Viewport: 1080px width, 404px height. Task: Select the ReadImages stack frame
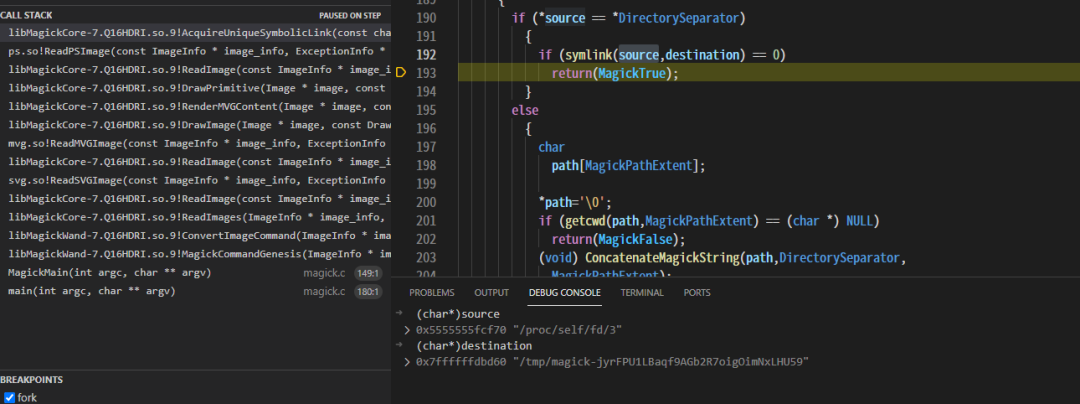(x=196, y=217)
